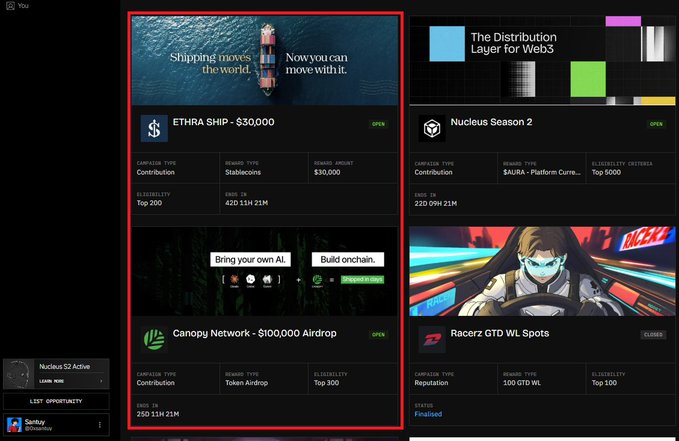Click the CLOSED badge on Racerz
This screenshot has height=441, width=679.
tap(653, 334)
